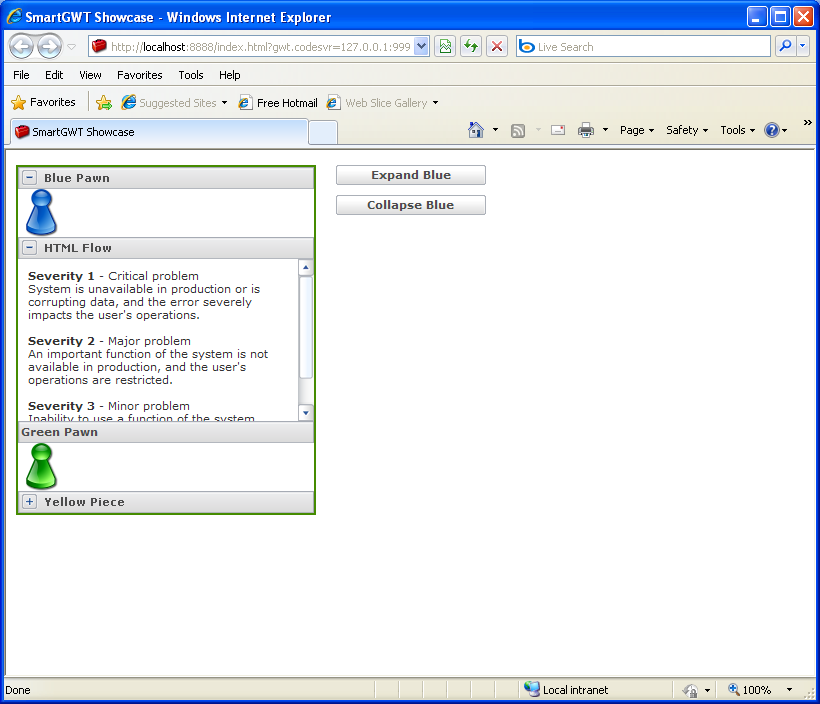Click the Help question mark icon
Screen dimensions: 820x704
pos(771,130)
